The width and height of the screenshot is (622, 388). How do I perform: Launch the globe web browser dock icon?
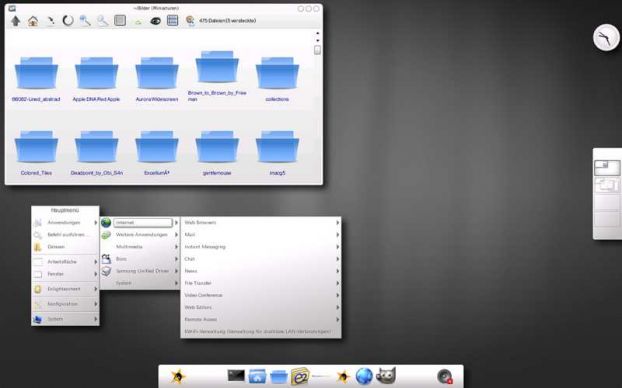tap(364, 376)
